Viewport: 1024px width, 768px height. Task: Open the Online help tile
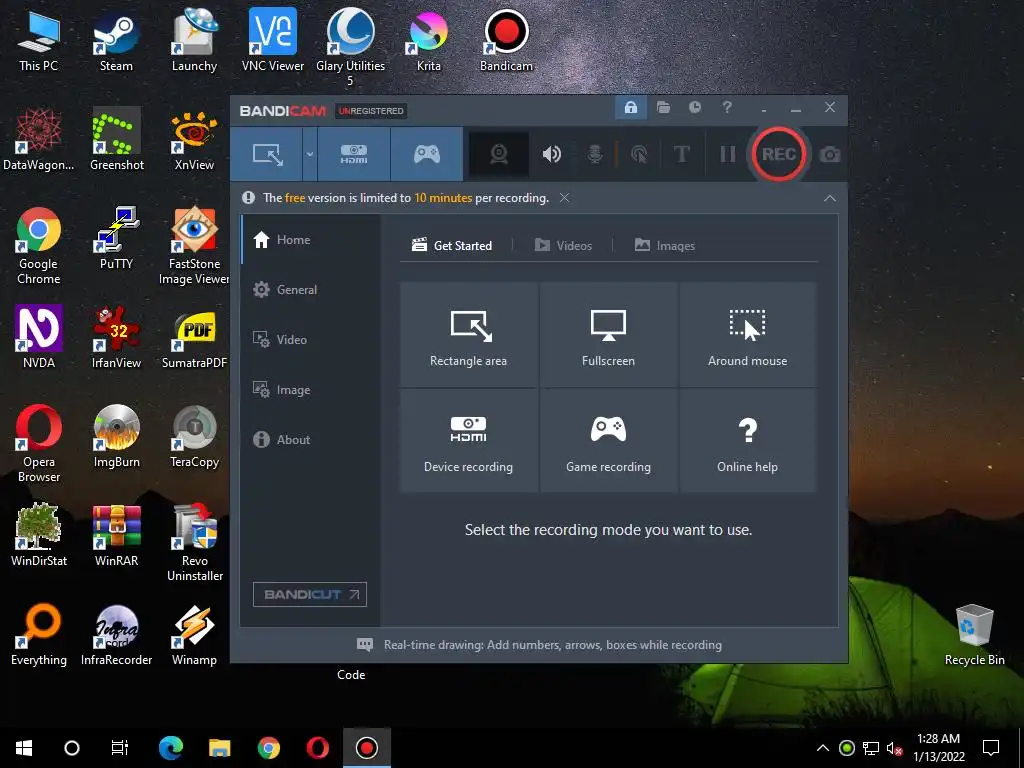coord(748,441)
